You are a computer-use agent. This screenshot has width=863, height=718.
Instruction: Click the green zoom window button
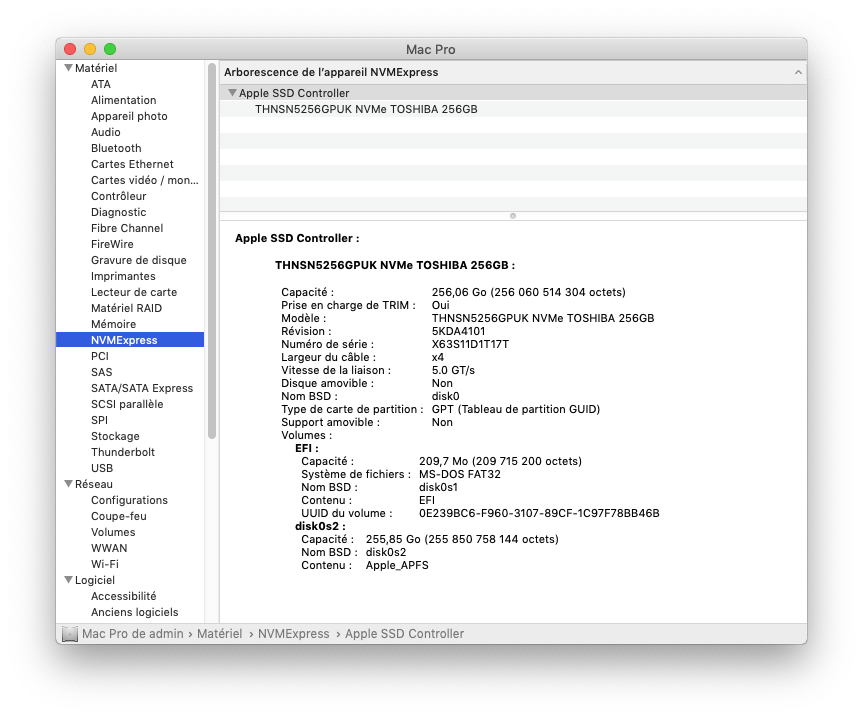tap(110, 49)
